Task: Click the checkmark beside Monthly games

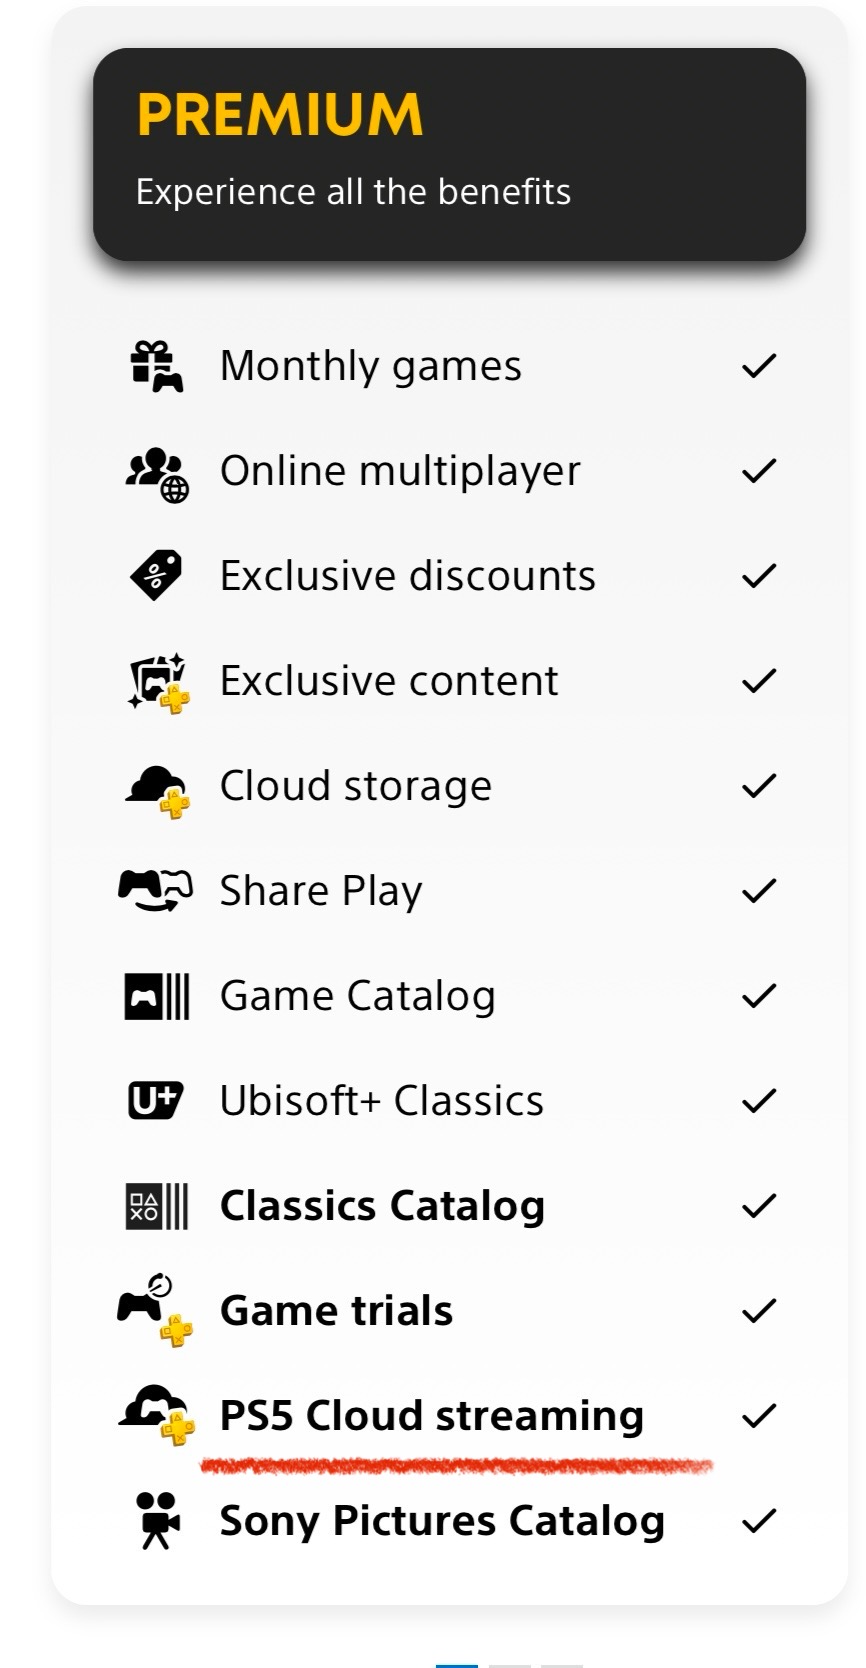Action: 759,366
